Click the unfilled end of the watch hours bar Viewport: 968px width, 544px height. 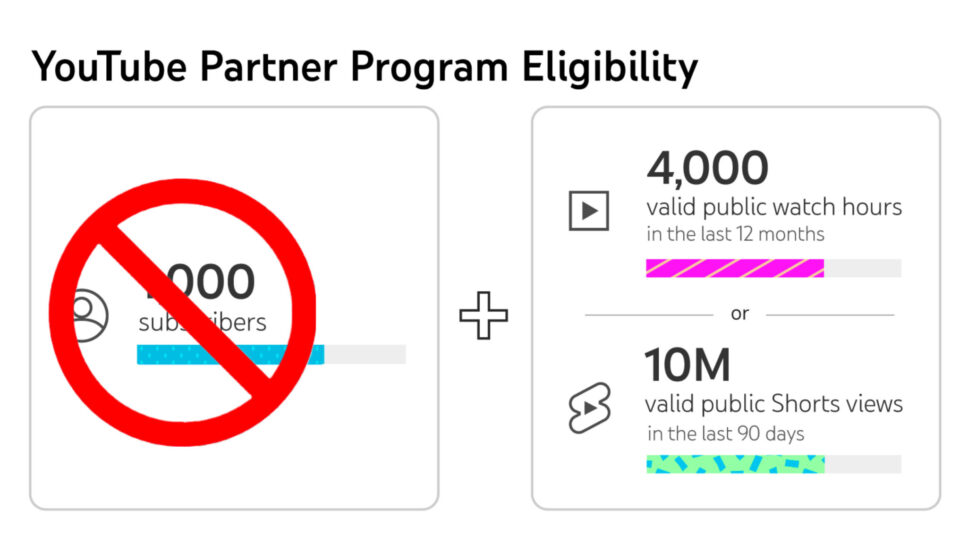click(x=862, y=268)
